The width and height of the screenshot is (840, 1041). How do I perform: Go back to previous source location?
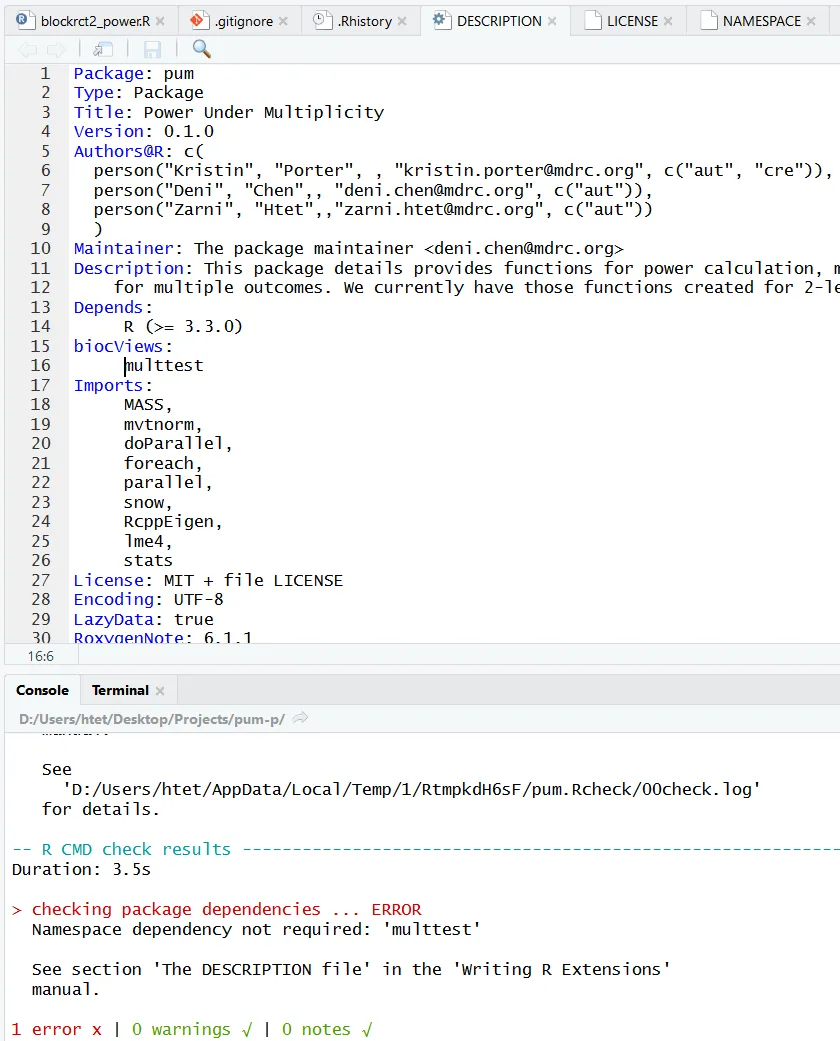[x=27, y=48]
